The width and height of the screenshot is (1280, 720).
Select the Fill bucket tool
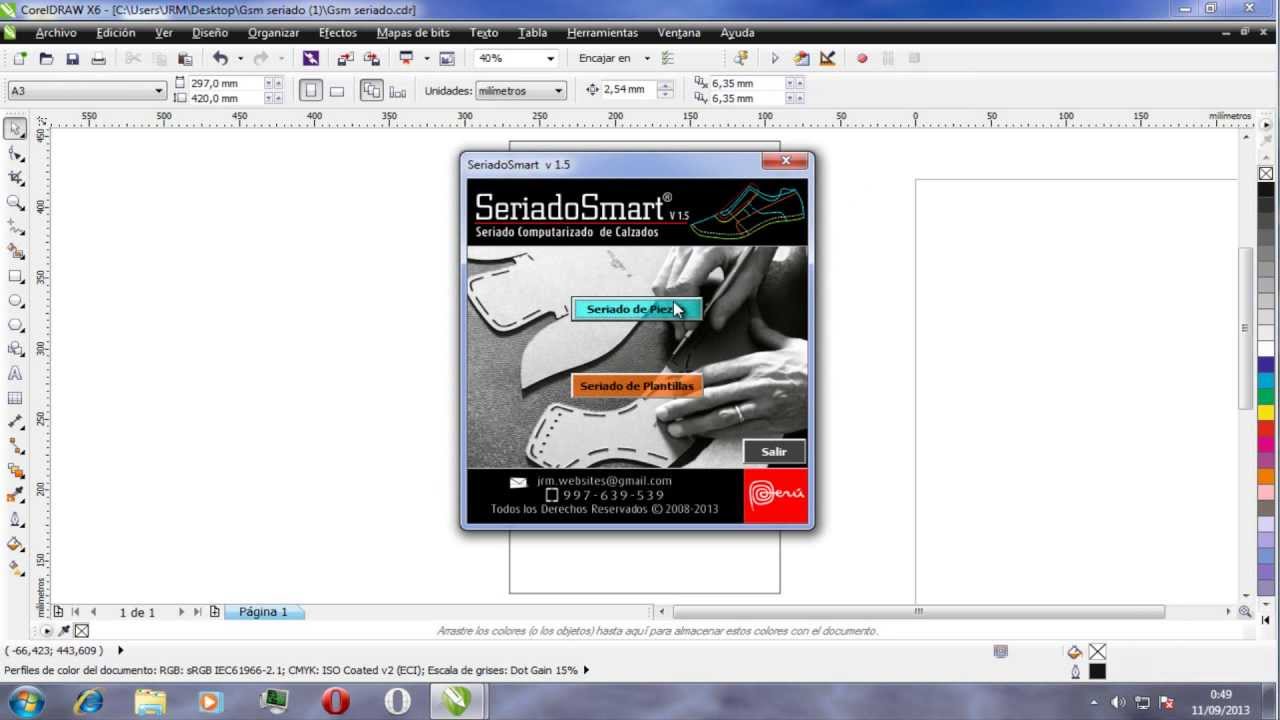point(15,544)
